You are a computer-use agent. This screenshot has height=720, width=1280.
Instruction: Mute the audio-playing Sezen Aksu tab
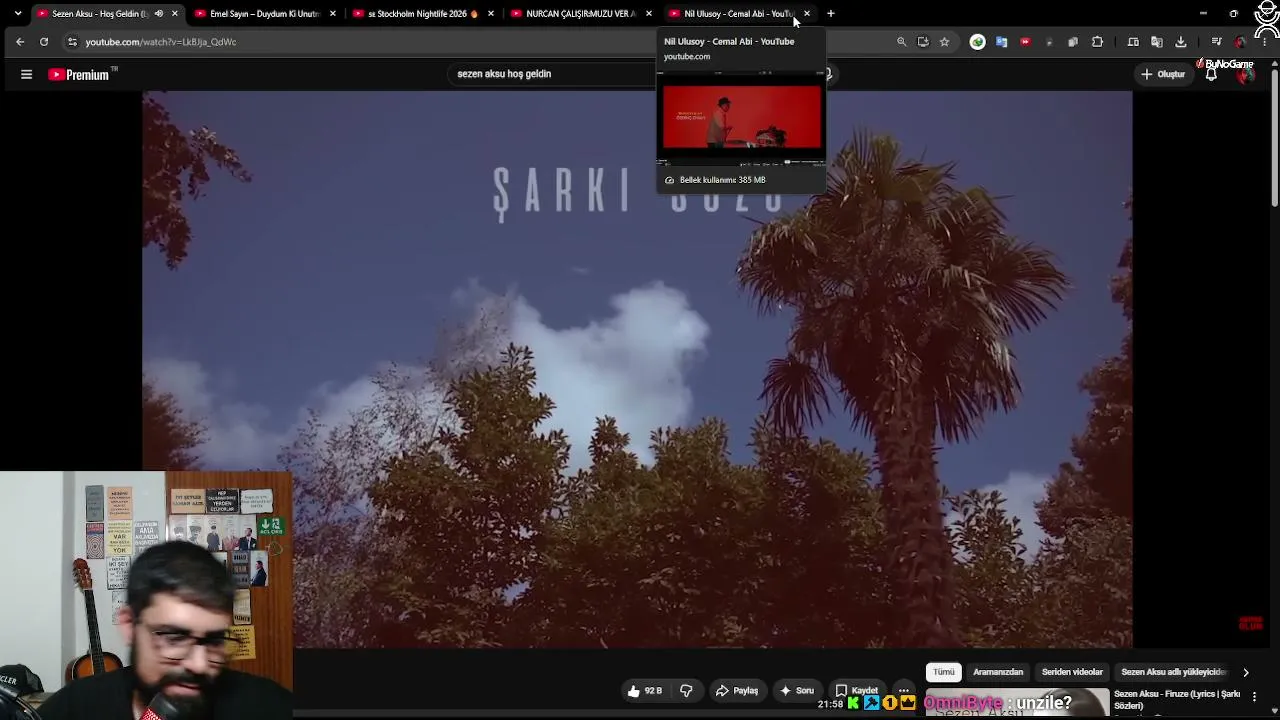pos(159,14)
